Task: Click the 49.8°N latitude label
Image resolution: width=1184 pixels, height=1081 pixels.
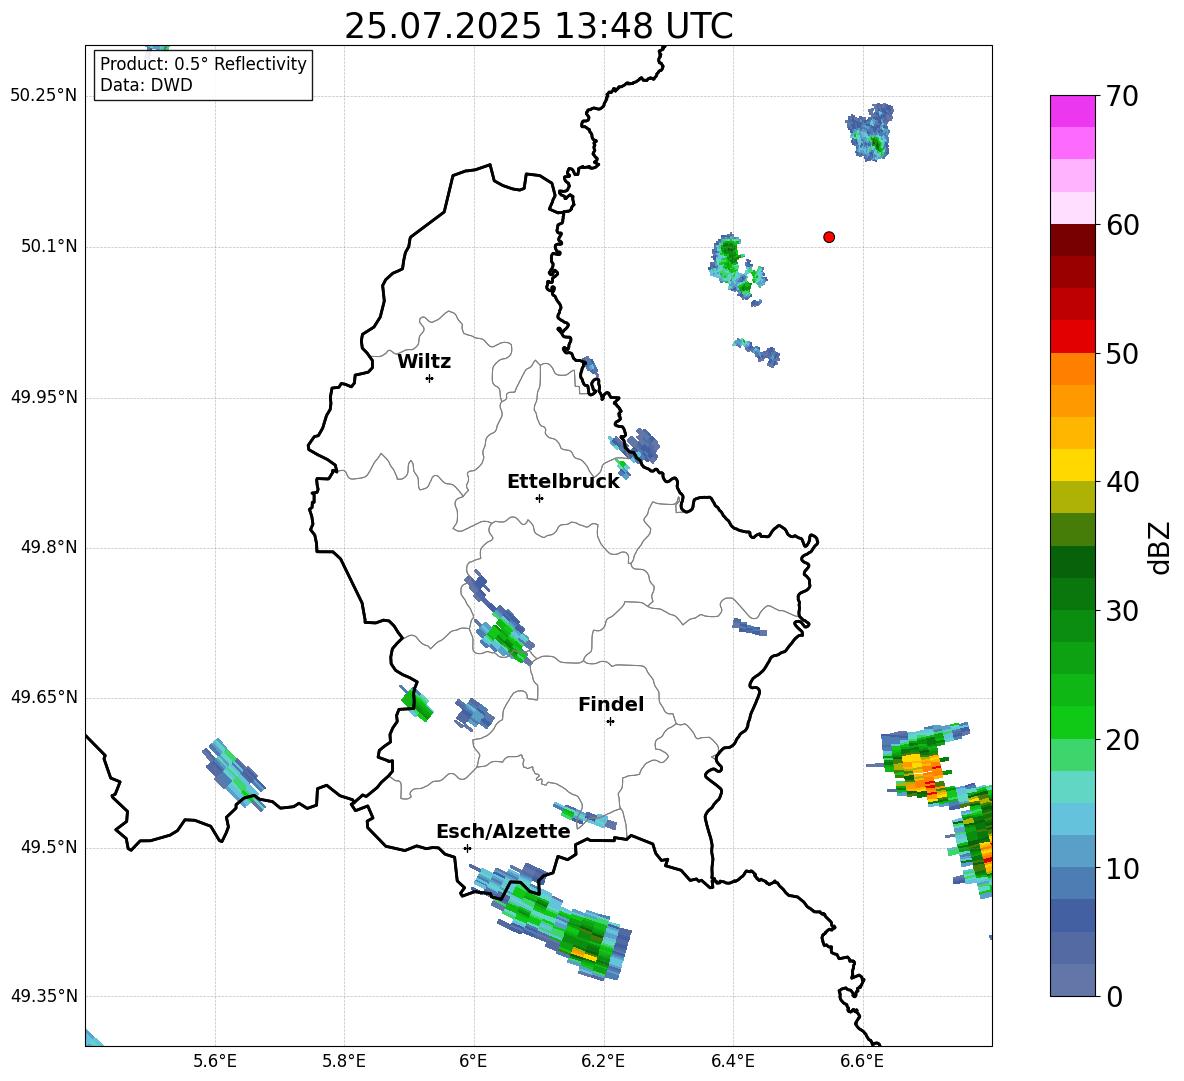Action: [x=49, y=547]
